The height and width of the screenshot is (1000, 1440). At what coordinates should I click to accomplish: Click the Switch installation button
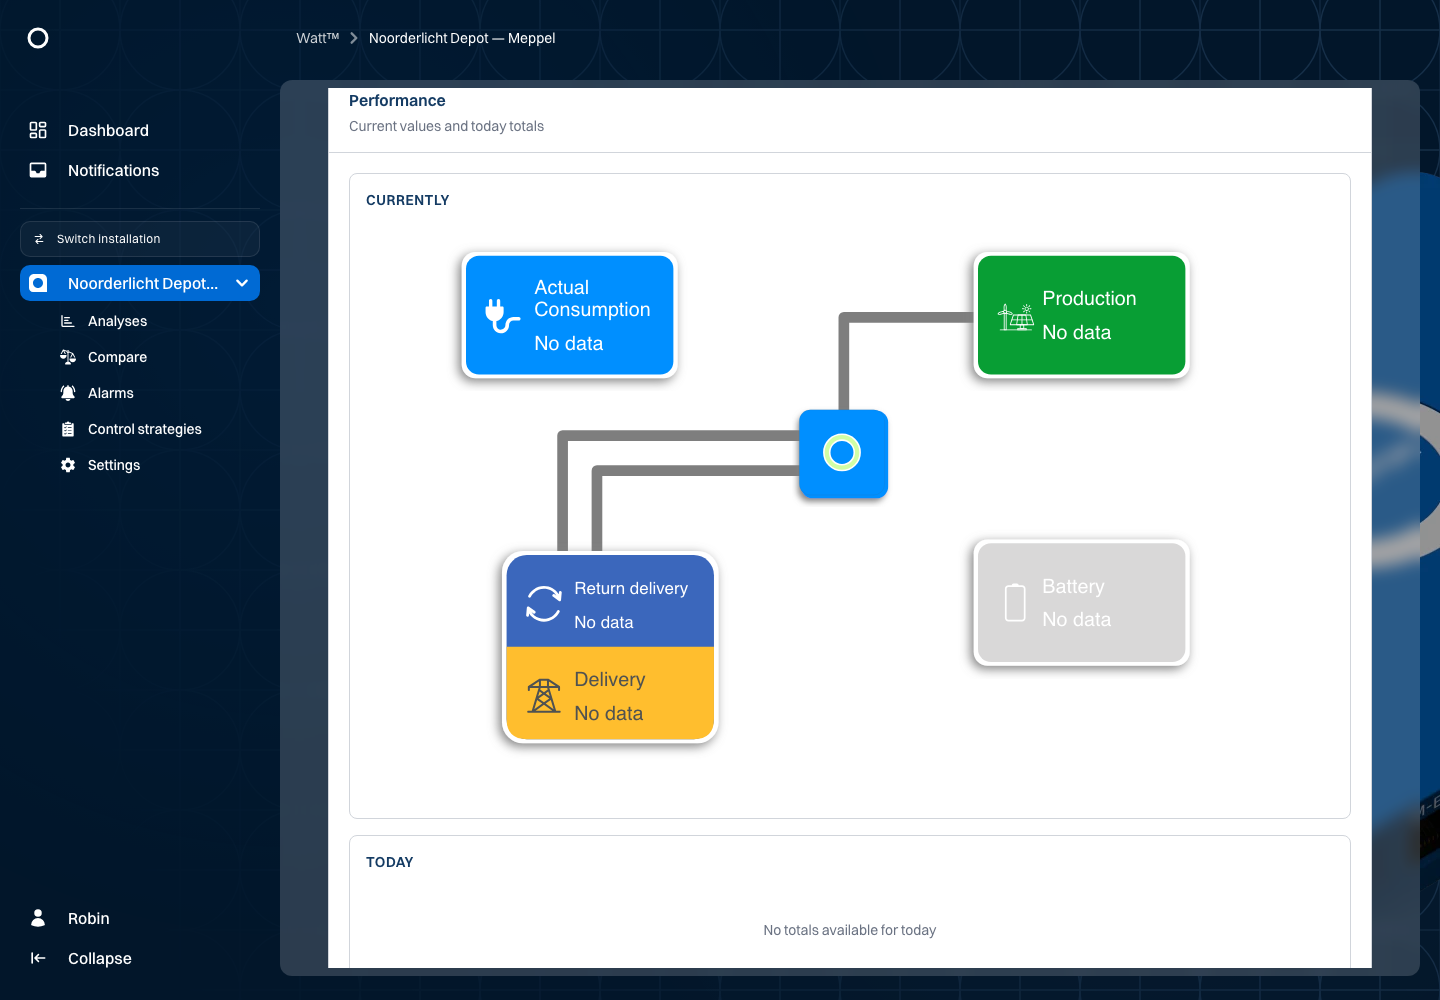click(x=140, y=239)
